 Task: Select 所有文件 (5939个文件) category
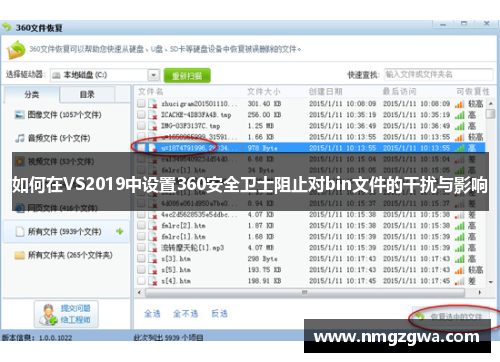tap(66, 231)
